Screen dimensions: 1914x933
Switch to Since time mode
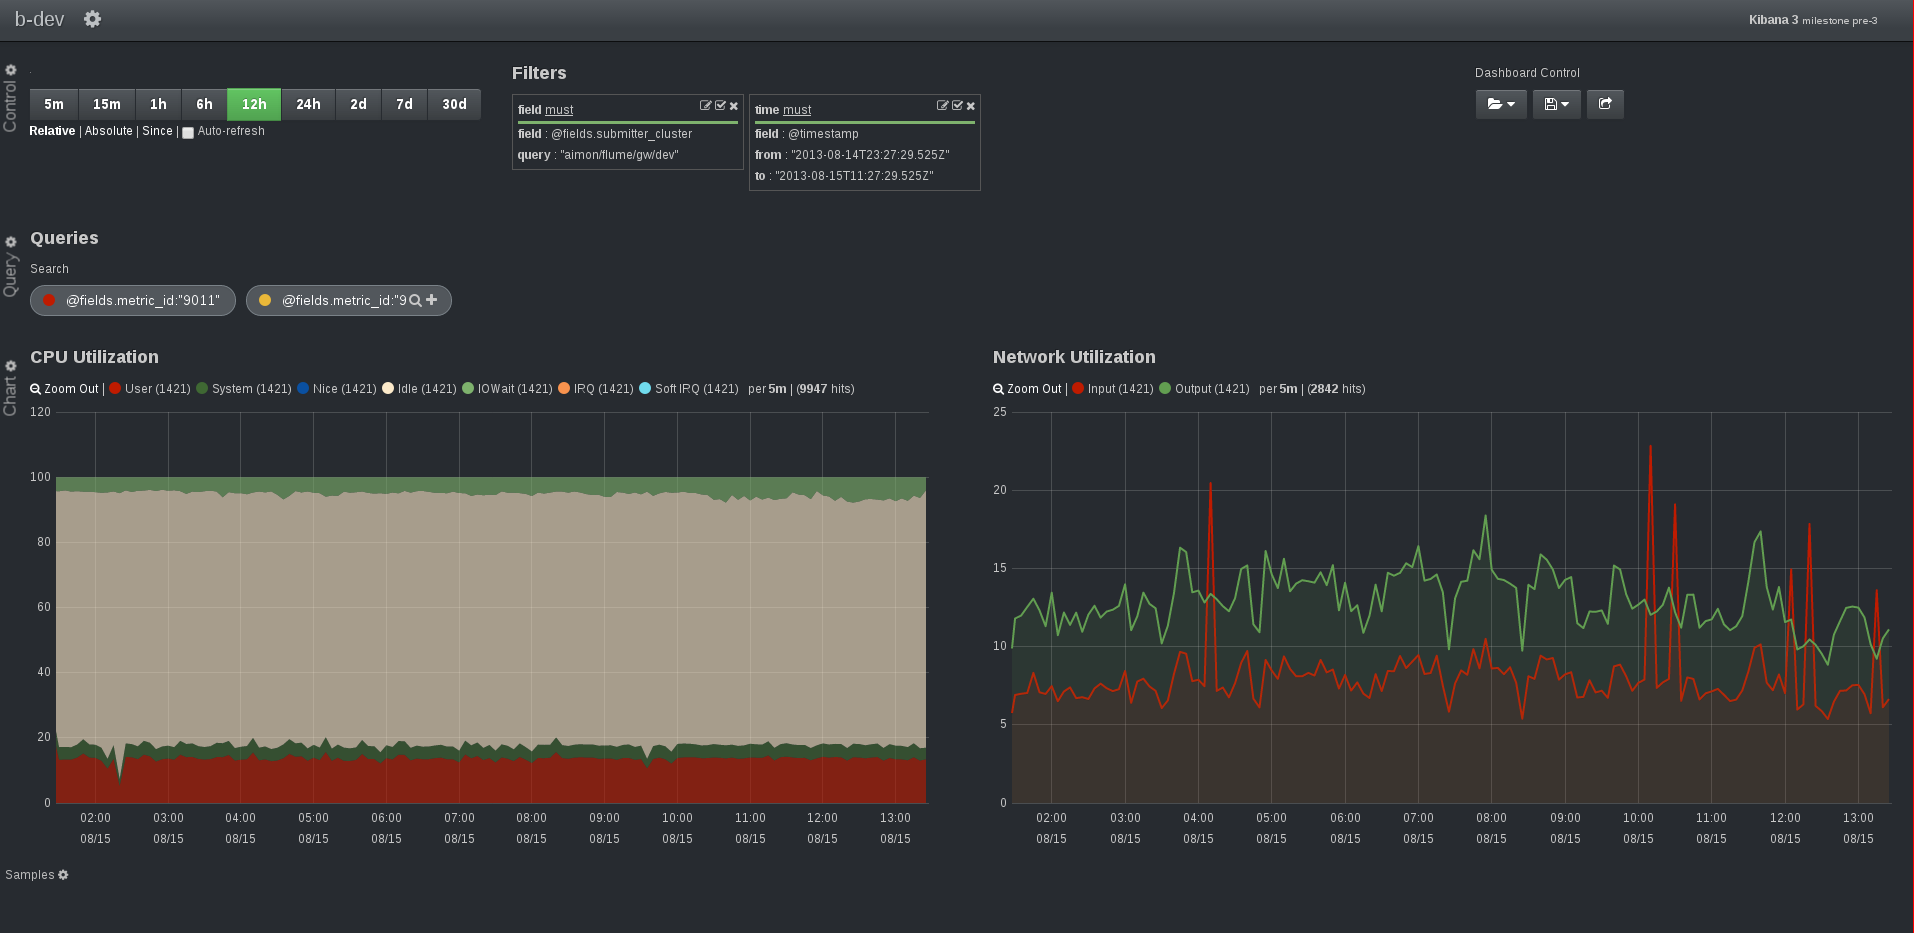157,131
